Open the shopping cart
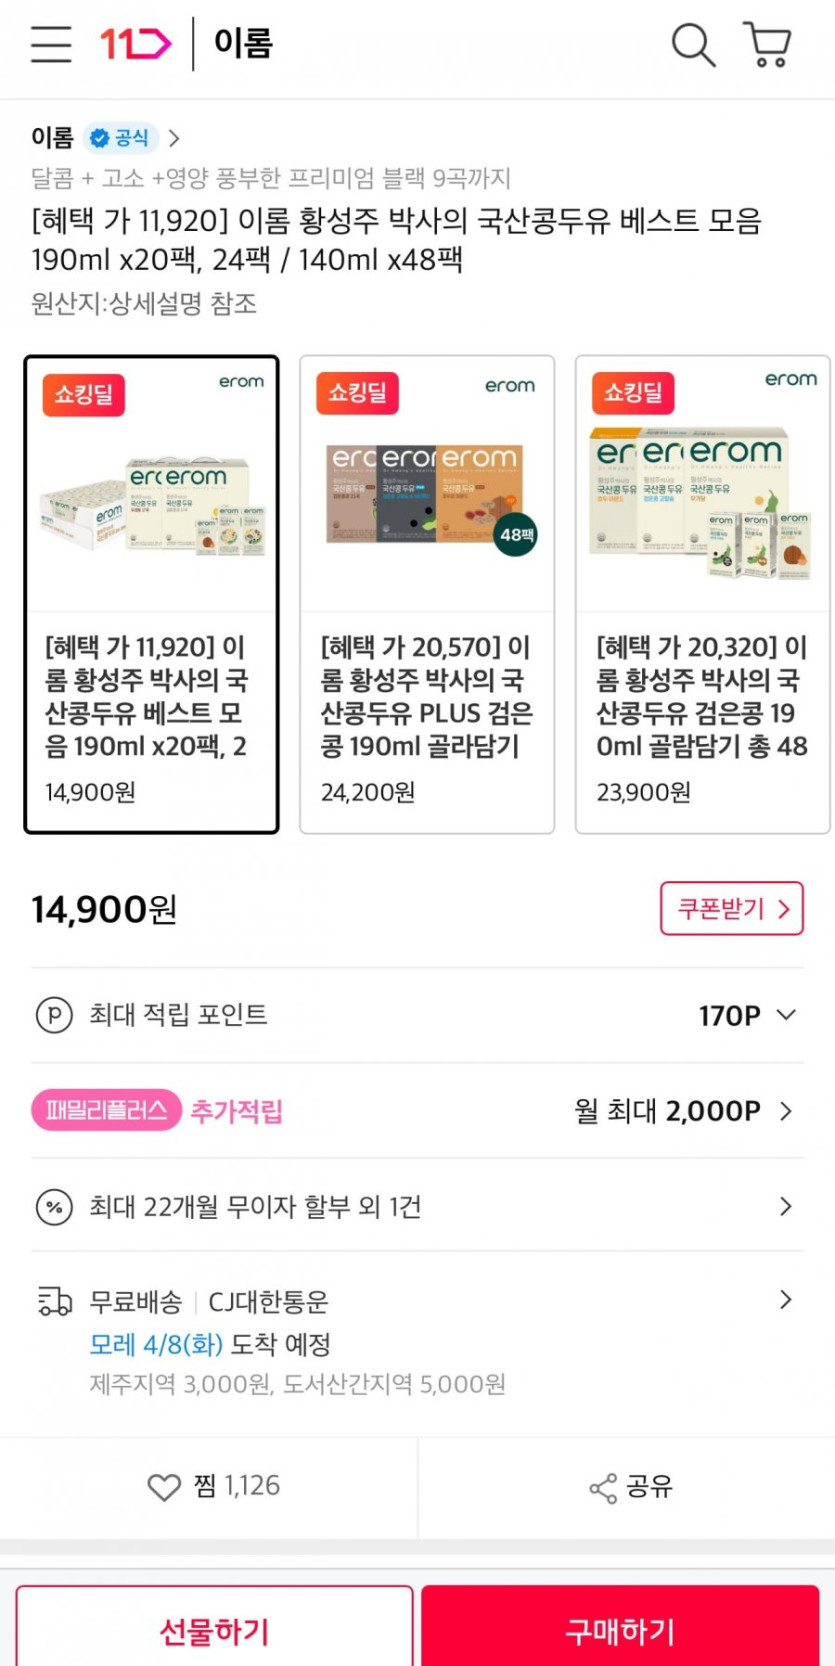This screenshot has width=835, height=1666. 768,45
